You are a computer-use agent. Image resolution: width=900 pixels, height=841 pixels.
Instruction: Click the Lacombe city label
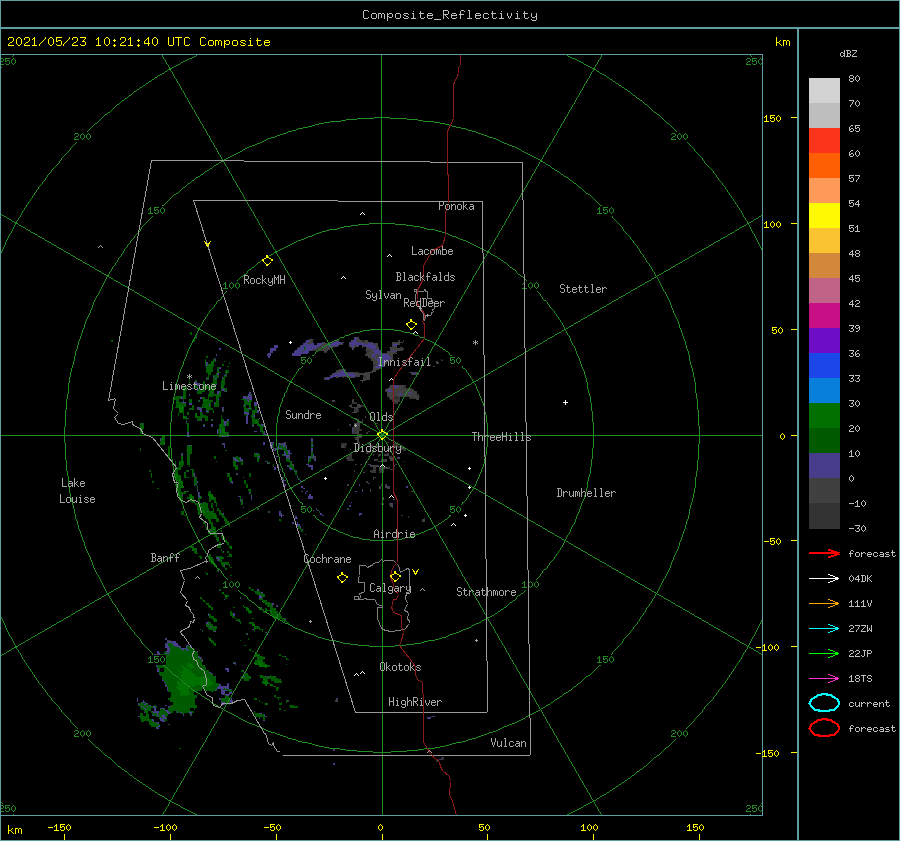coord(432,251)
